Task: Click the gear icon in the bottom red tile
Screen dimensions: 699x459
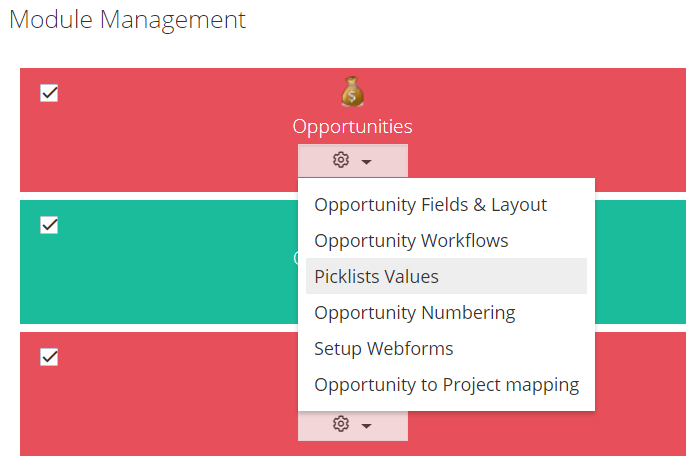Action: [x=341, y=424]
